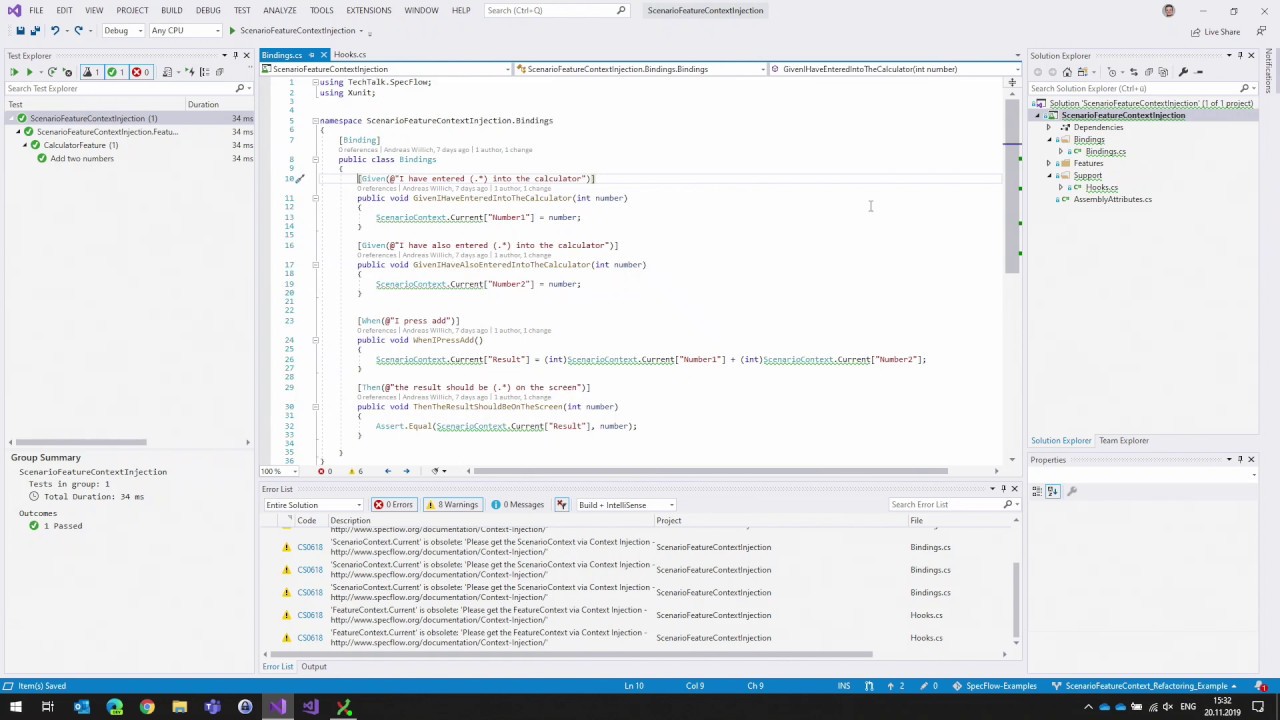Viewport: 1280px width, 720px height.
Task: Select AssemblyAttributes.cs in Solution Explorer
Action: tap(1112, 200)
